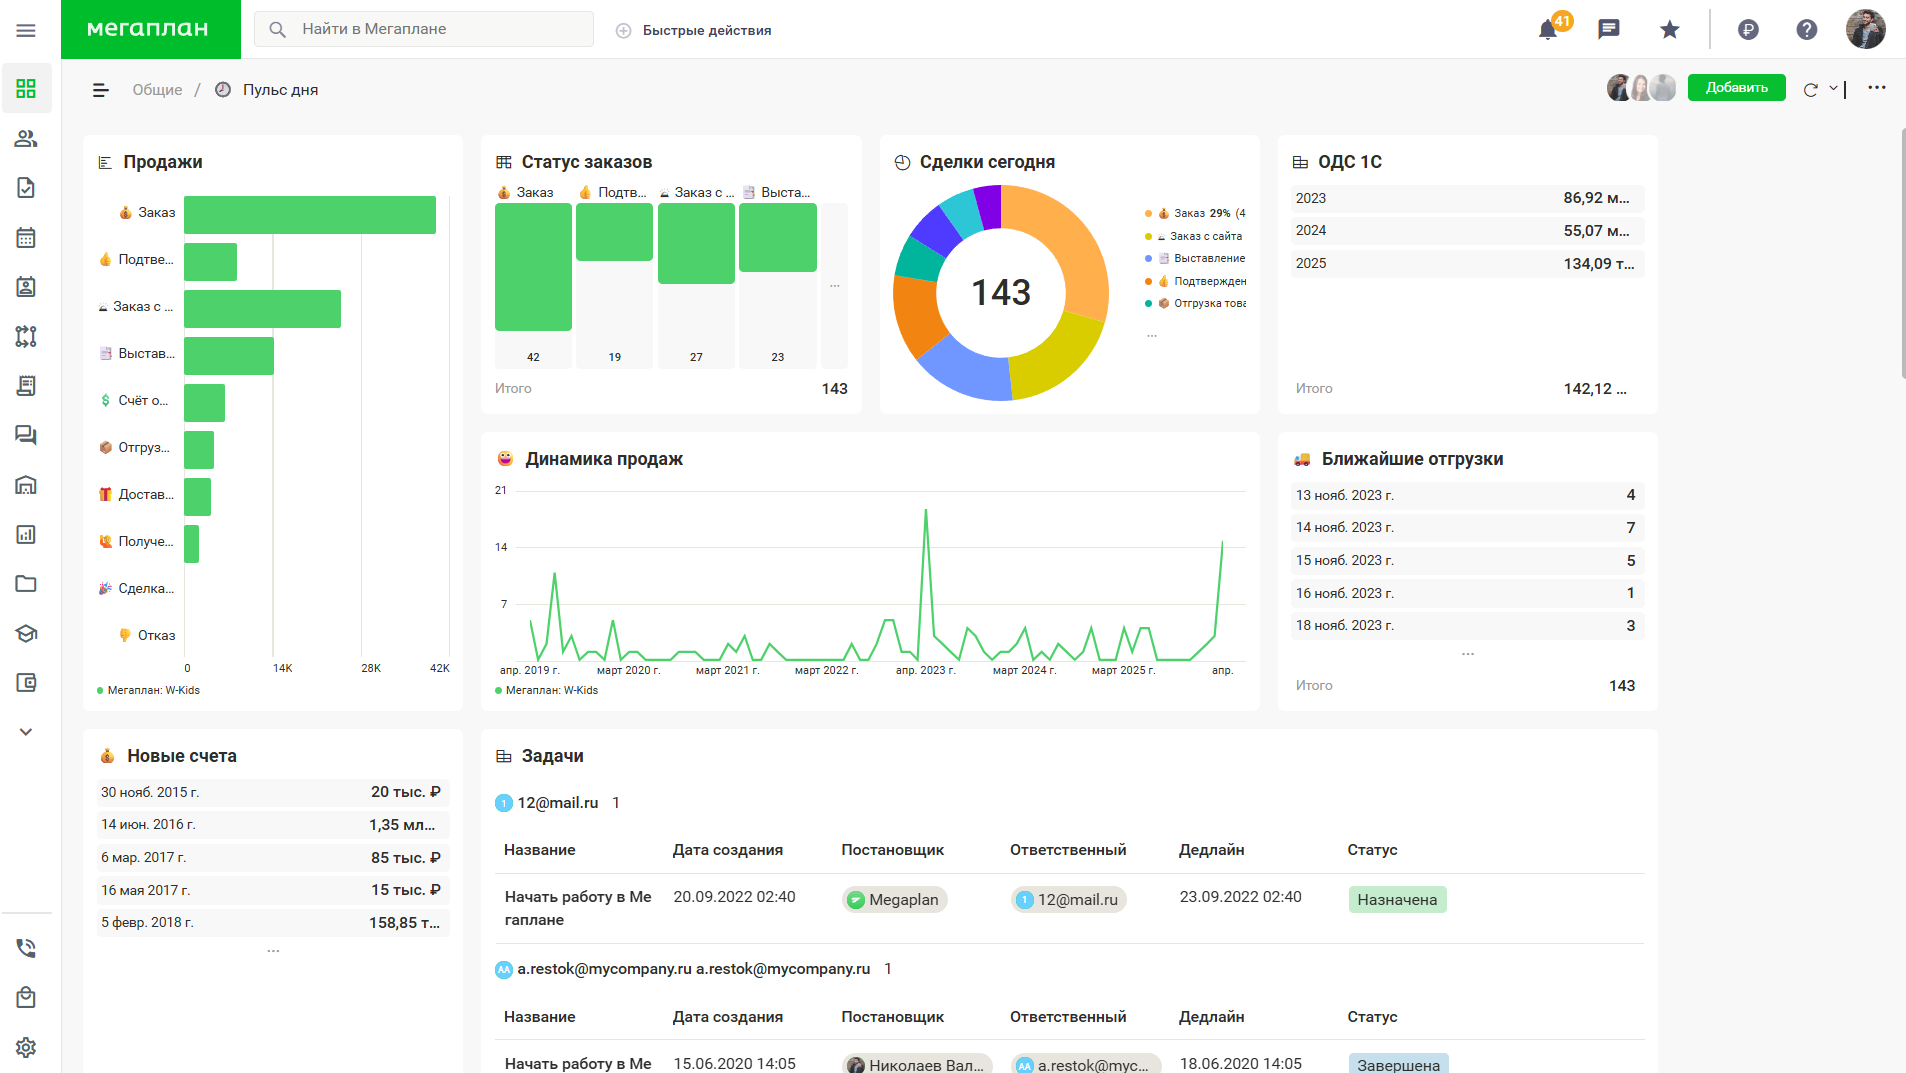Click the green Добавить button

1736,88
